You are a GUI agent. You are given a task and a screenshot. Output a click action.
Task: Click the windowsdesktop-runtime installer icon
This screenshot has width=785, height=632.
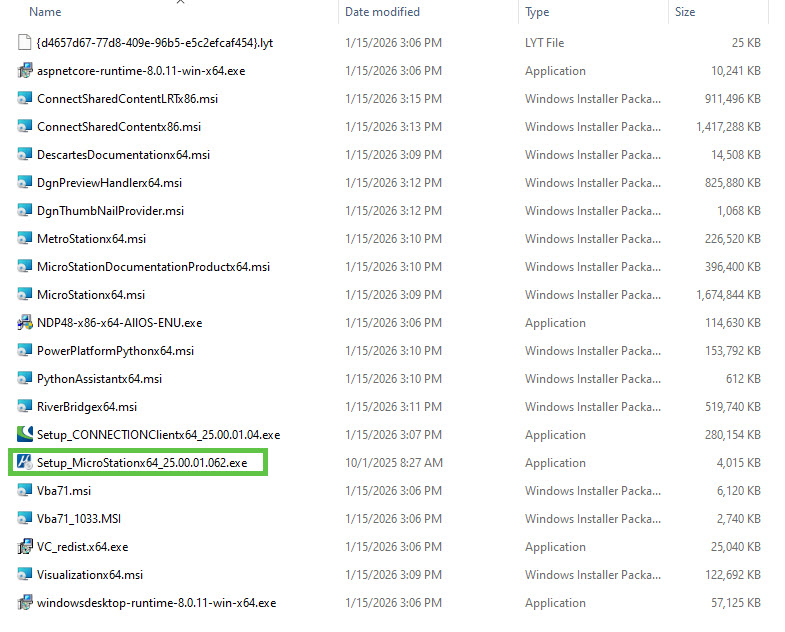click(x=25, y=603)
